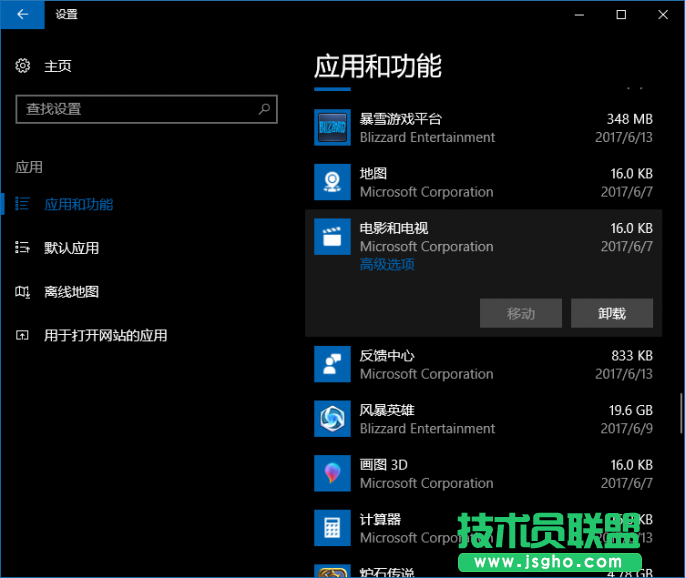Click the search magnifier icon
The image size is (685, 578).
[x=264, y=109]
